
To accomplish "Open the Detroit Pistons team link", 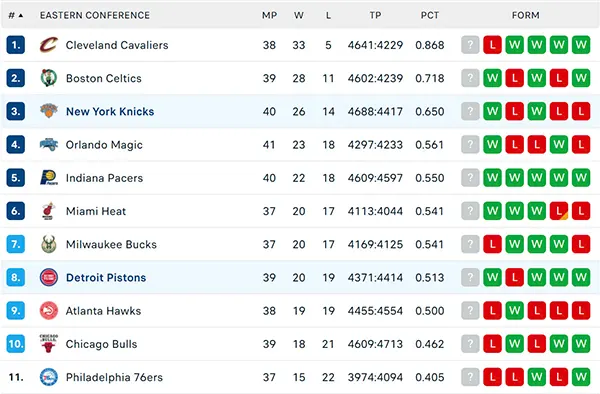I will pyautogui.click(x=106, y=278).
